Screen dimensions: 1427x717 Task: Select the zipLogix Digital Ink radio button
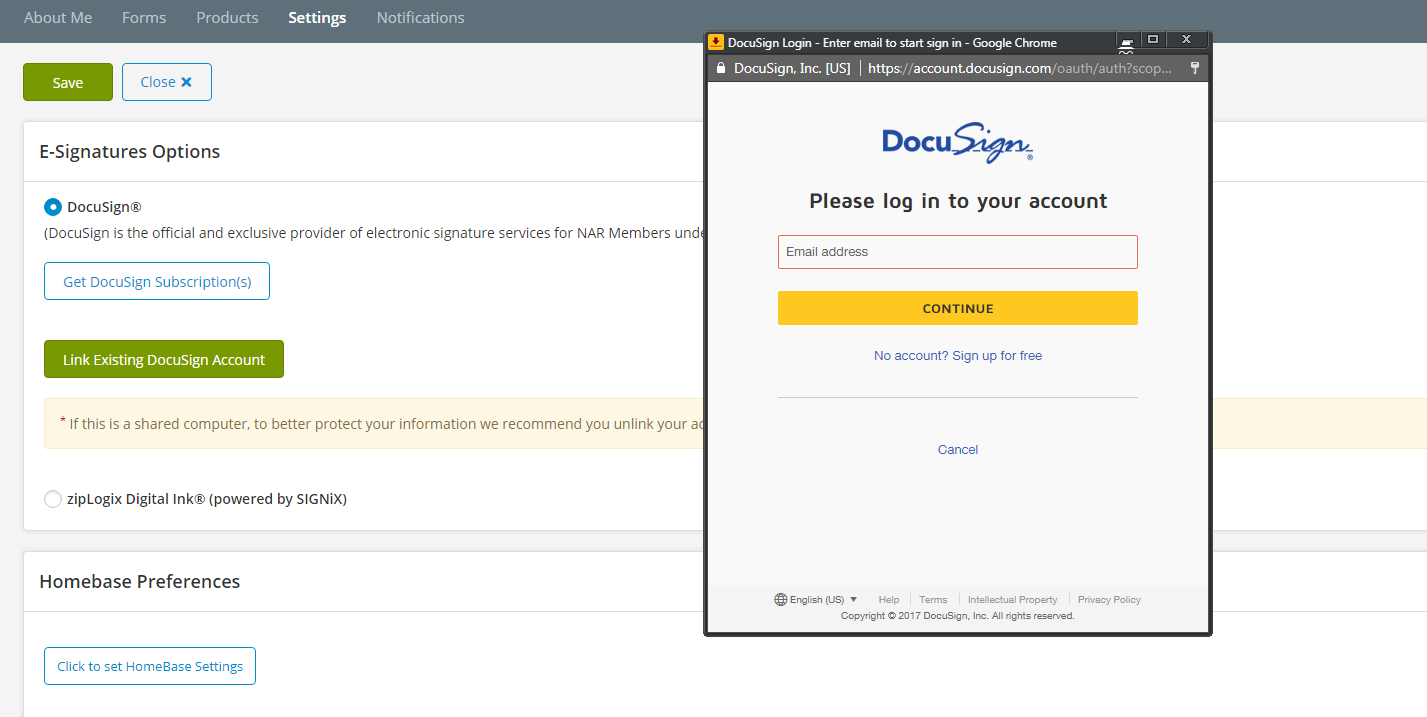52,498
